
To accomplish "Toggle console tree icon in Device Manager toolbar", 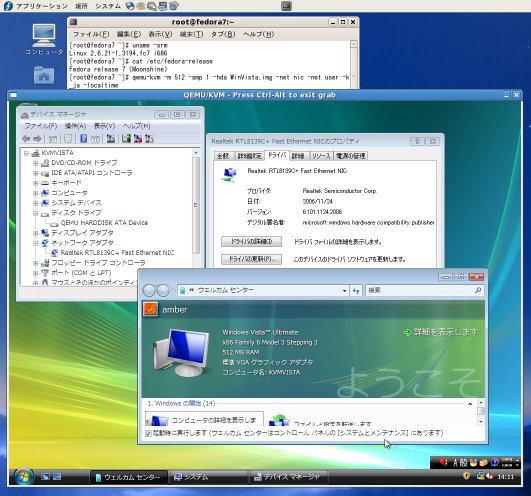I will (x=53, y=138).
